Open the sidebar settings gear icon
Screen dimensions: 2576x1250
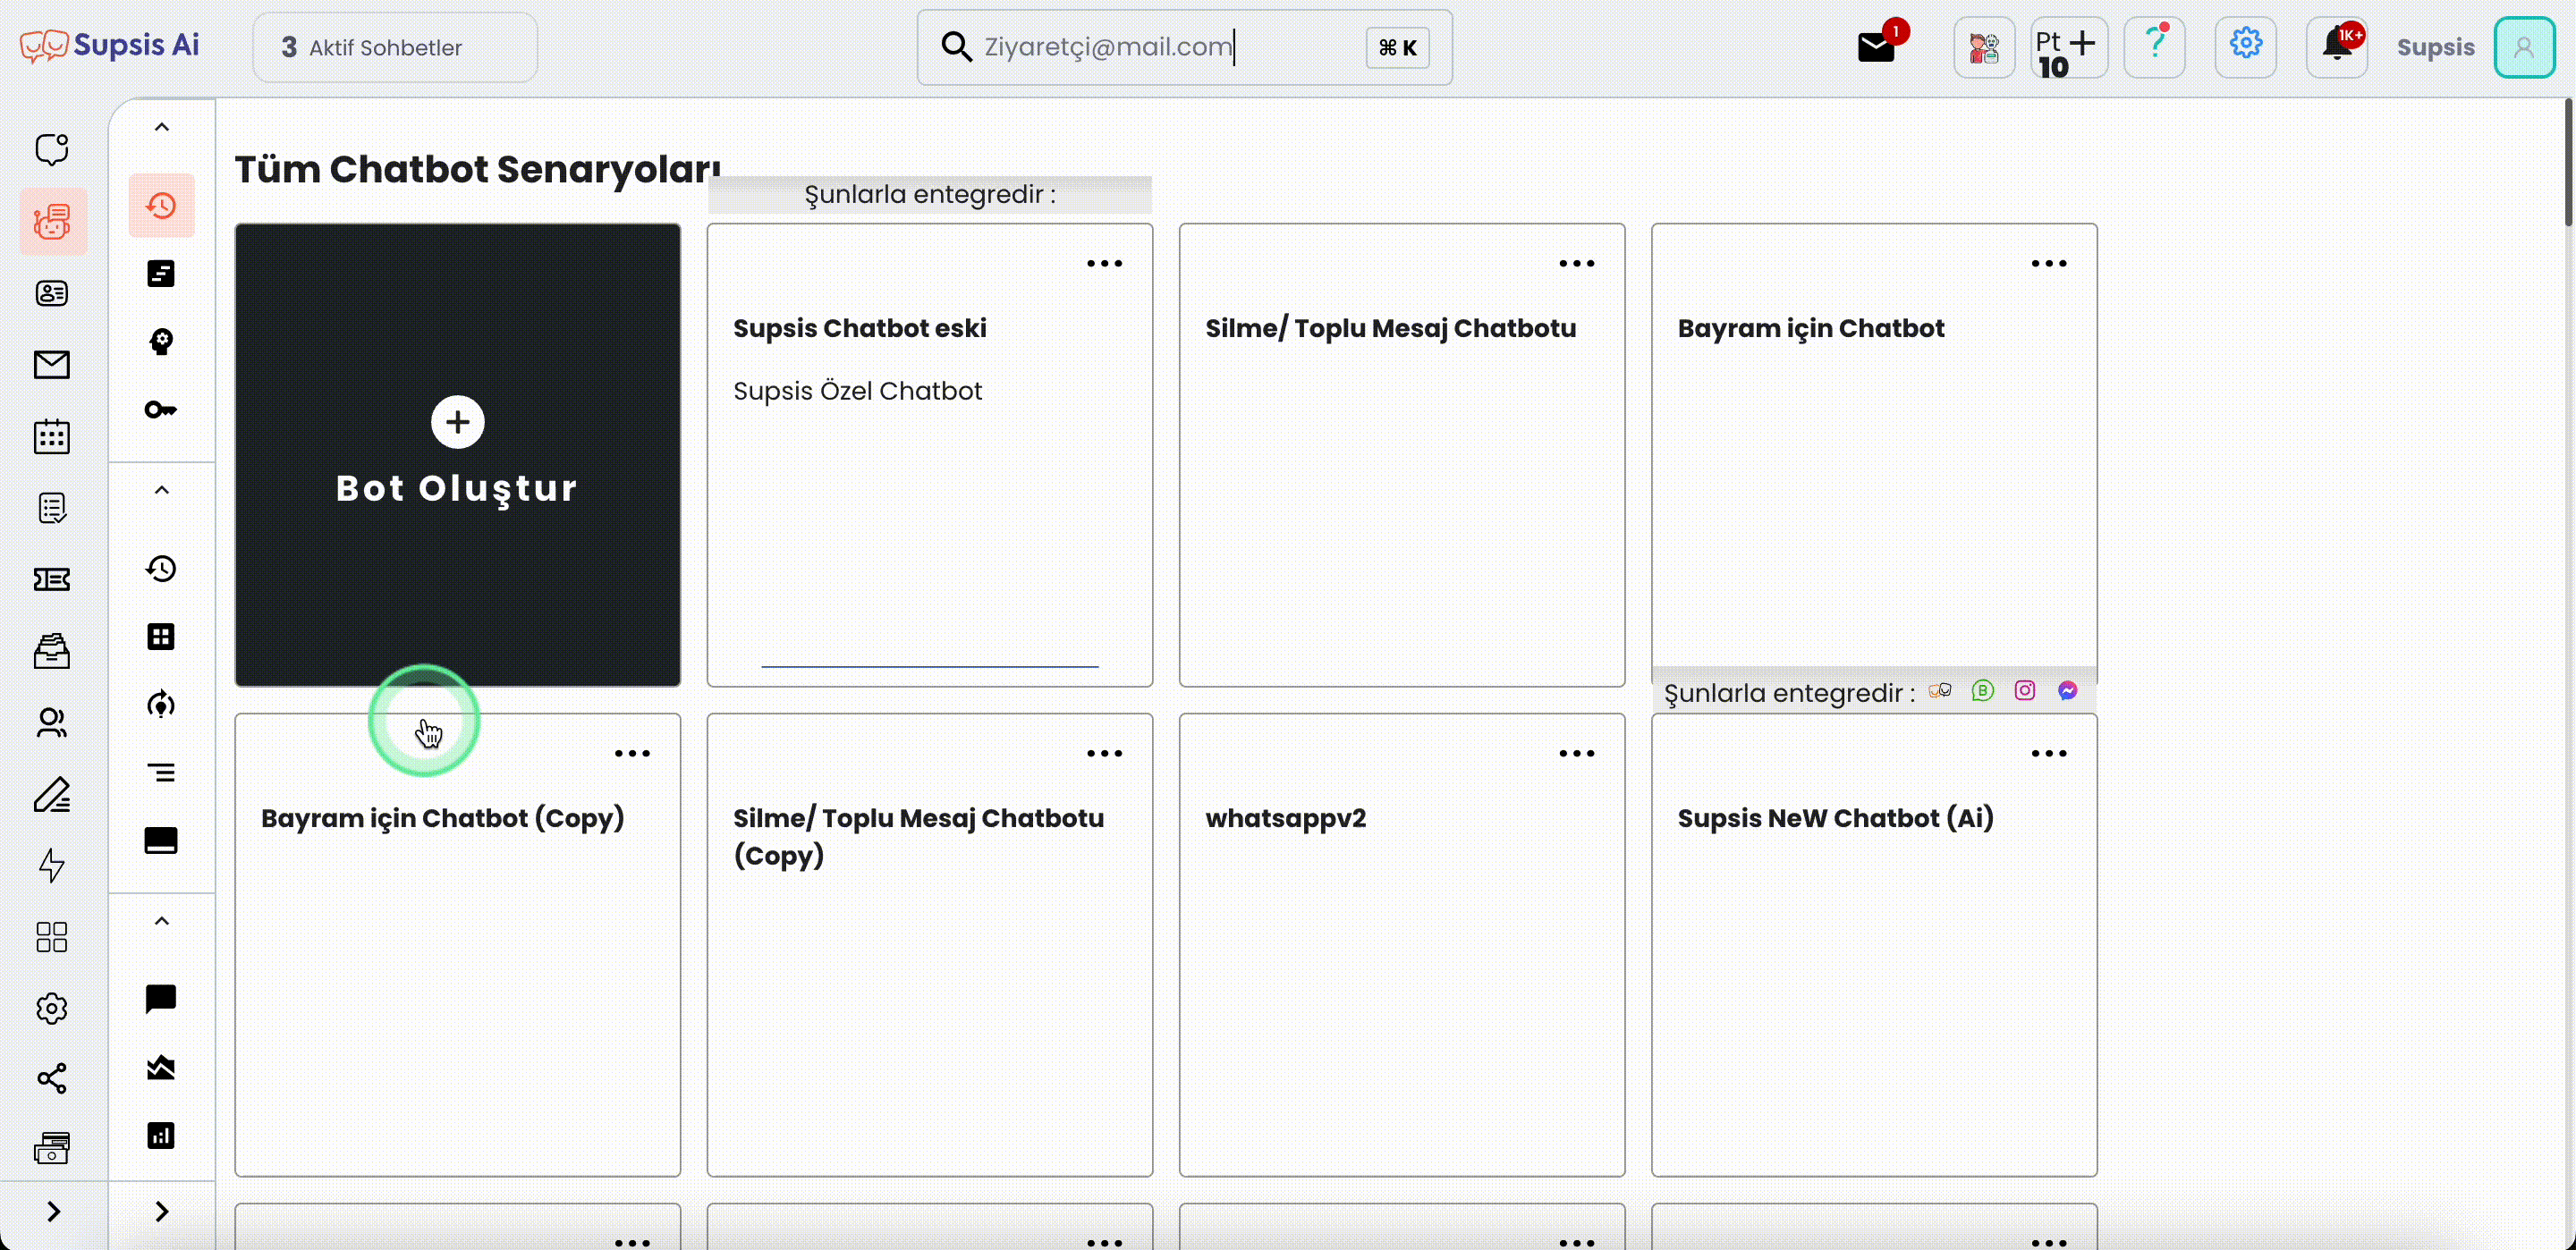52,1008
